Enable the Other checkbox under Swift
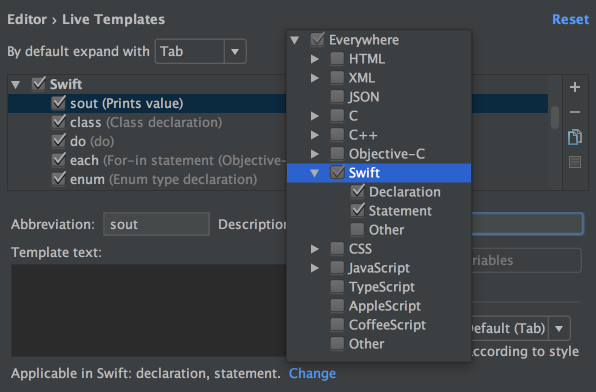The image size is (596, 392). pyautogui.click(x=357, y=230)
